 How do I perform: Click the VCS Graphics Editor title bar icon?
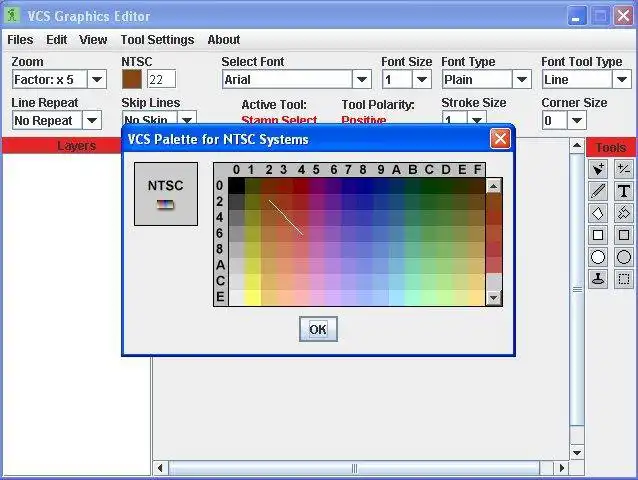[x=13, y=15]
